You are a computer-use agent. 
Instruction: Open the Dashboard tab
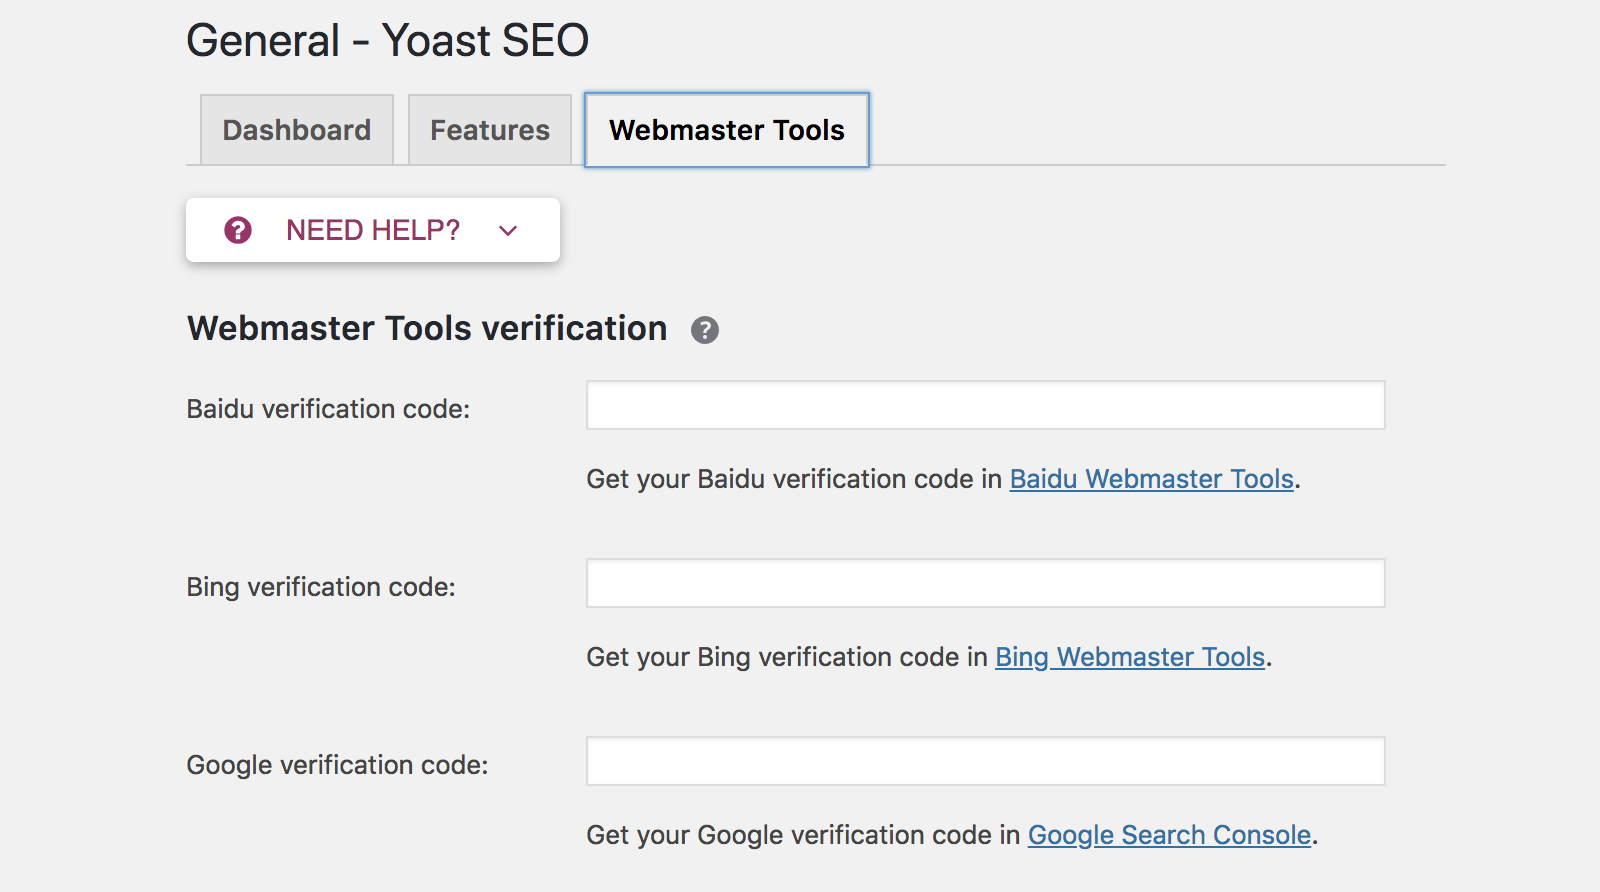pos(297,130)
